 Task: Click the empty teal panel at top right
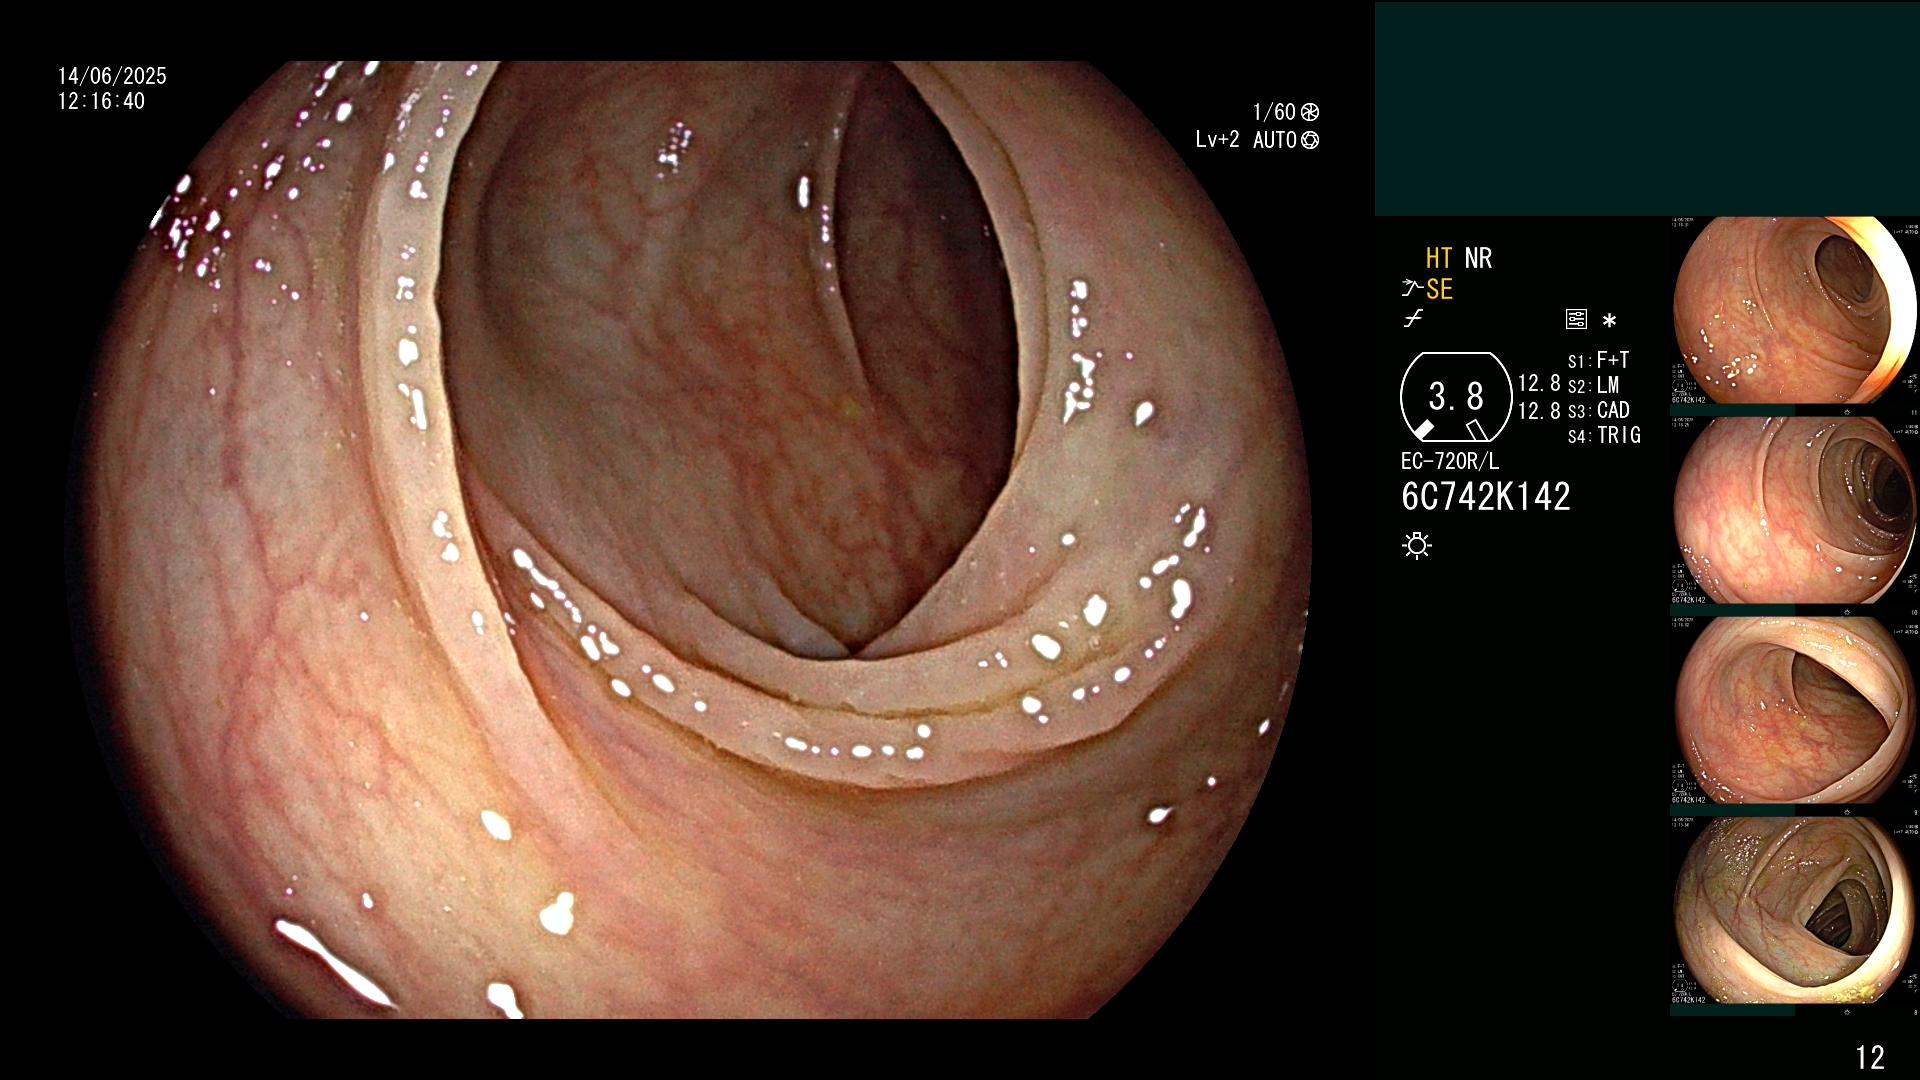pos(1647,108)
